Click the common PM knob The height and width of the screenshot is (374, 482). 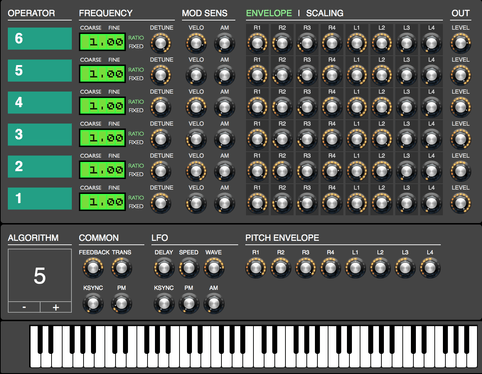121,304
